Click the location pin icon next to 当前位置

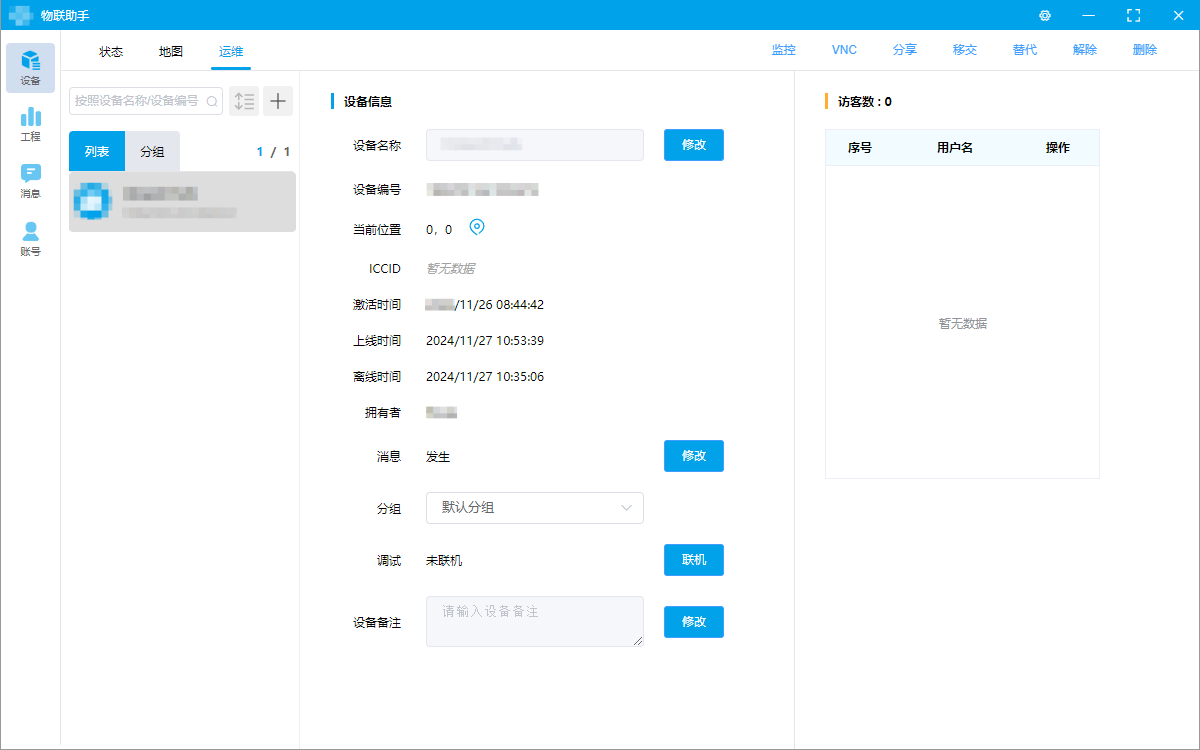click(x=477, y=228)
